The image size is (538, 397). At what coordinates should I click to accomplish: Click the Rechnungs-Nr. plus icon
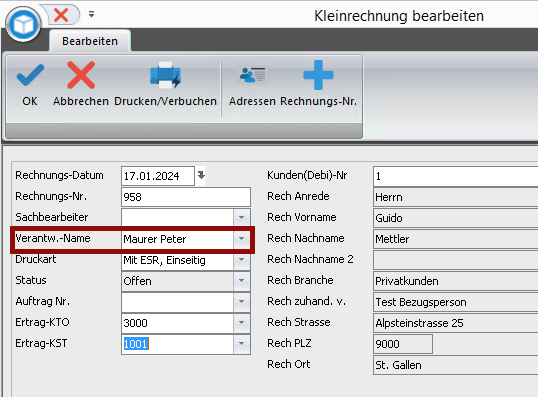pyautogui.click(x=318, y=75)
